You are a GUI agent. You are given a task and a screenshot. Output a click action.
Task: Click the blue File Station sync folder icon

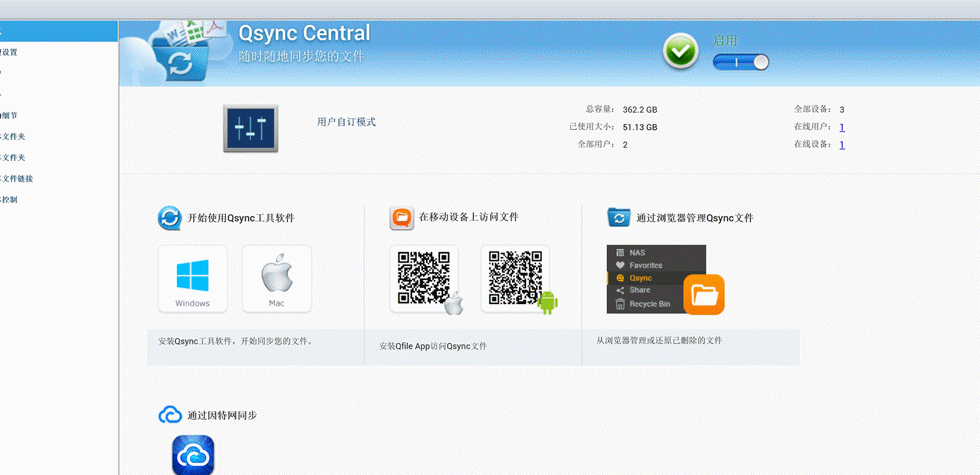pyautogui.click(x=619, y=217)
